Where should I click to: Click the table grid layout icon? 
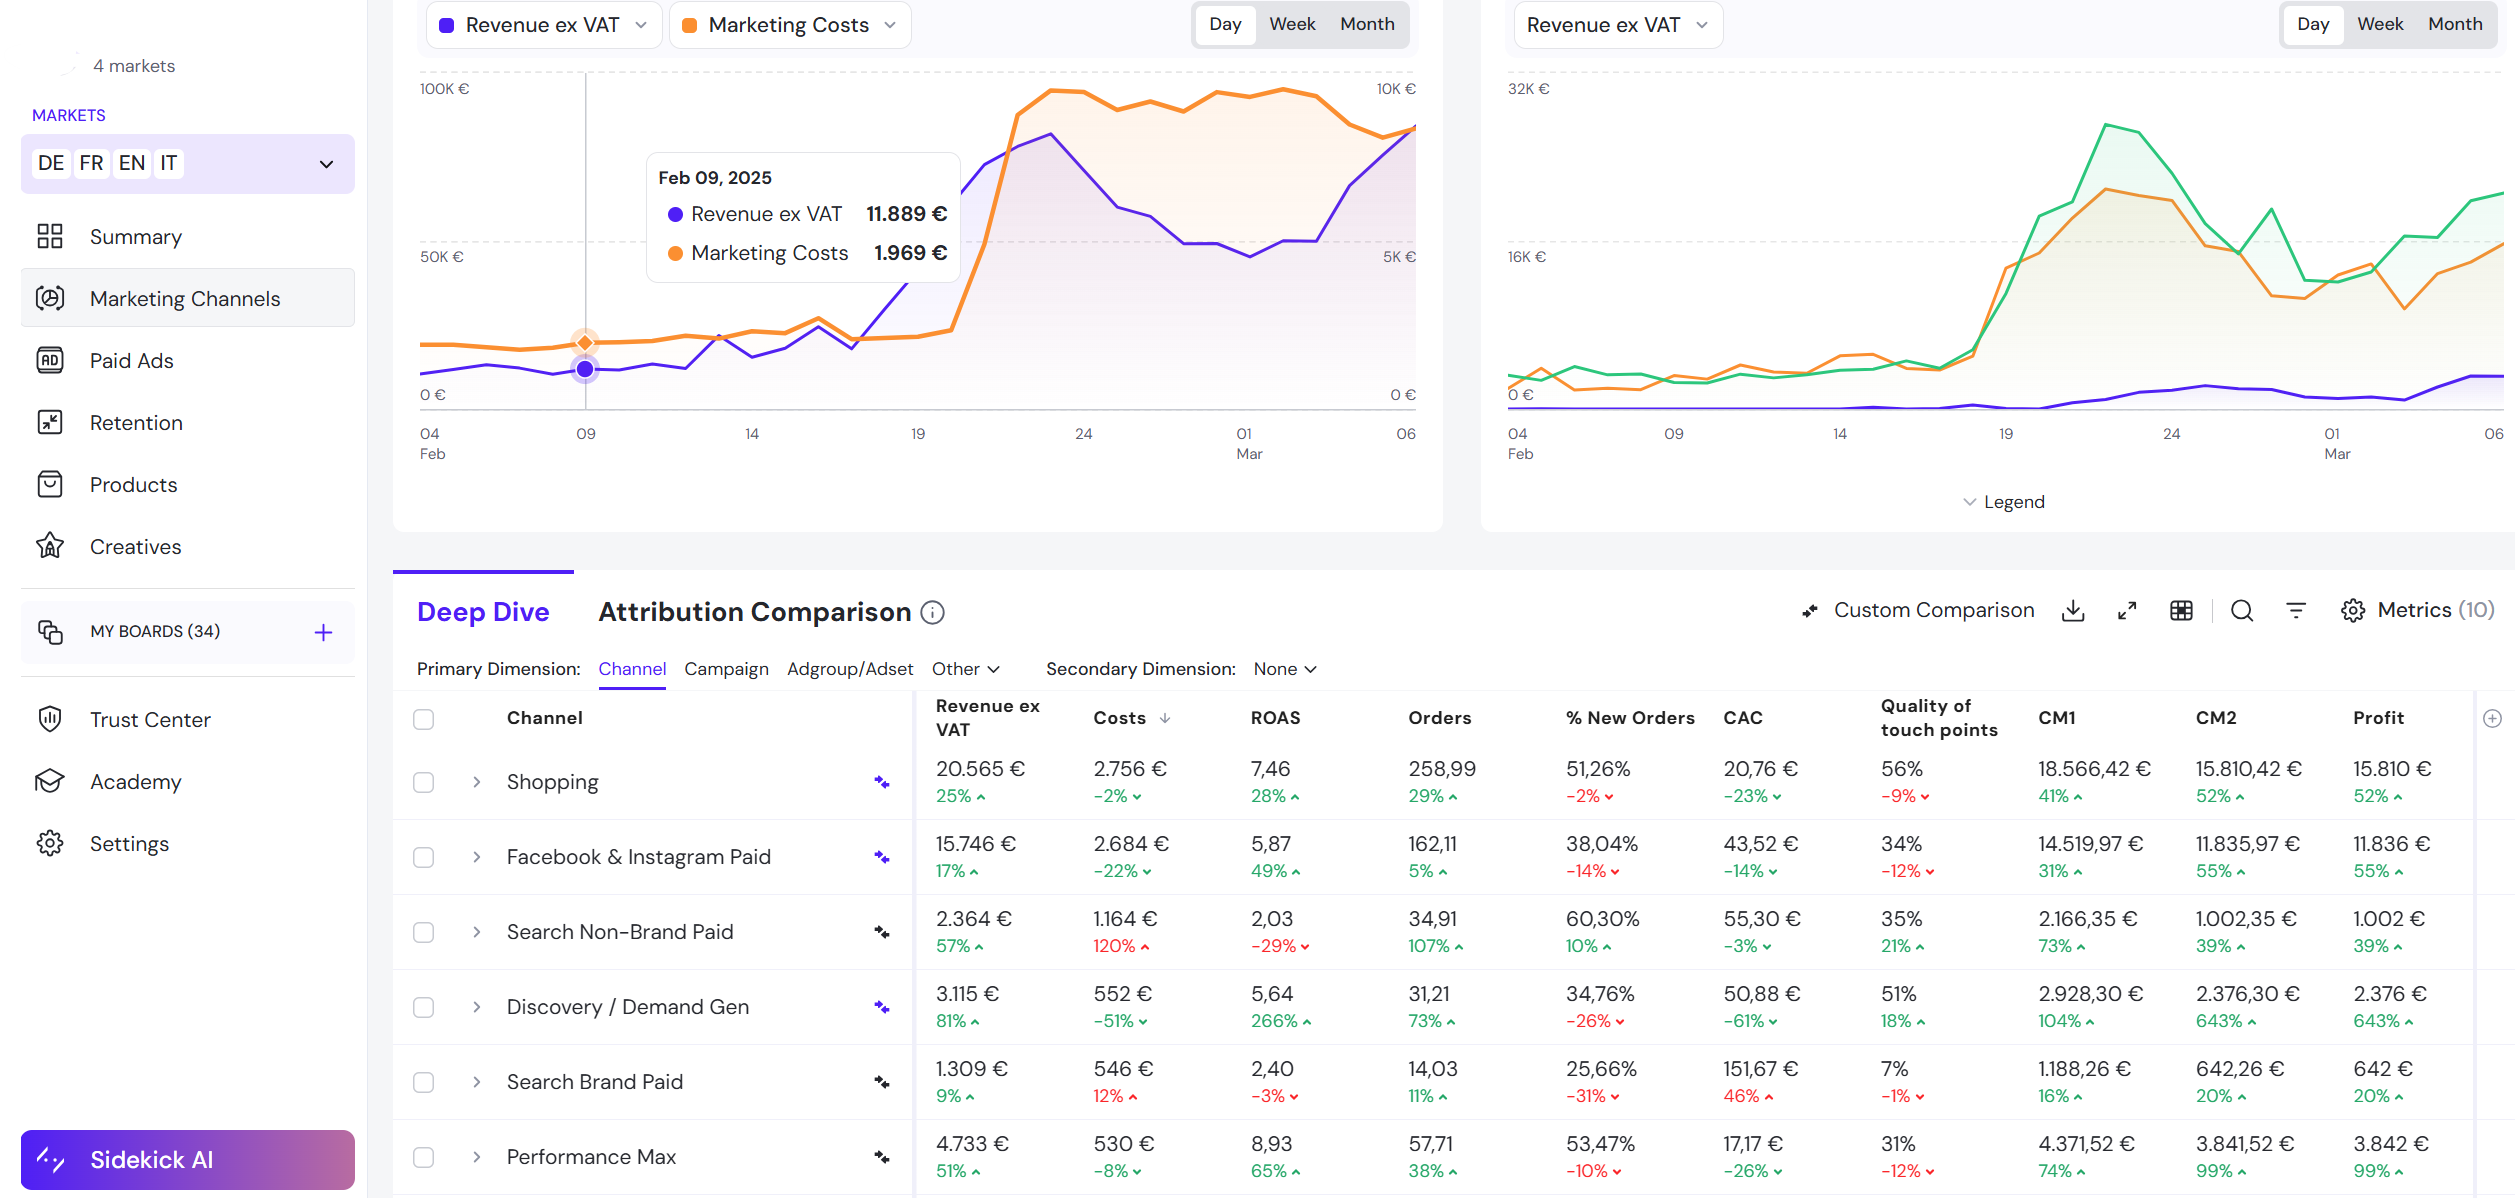pos(2181,611)
